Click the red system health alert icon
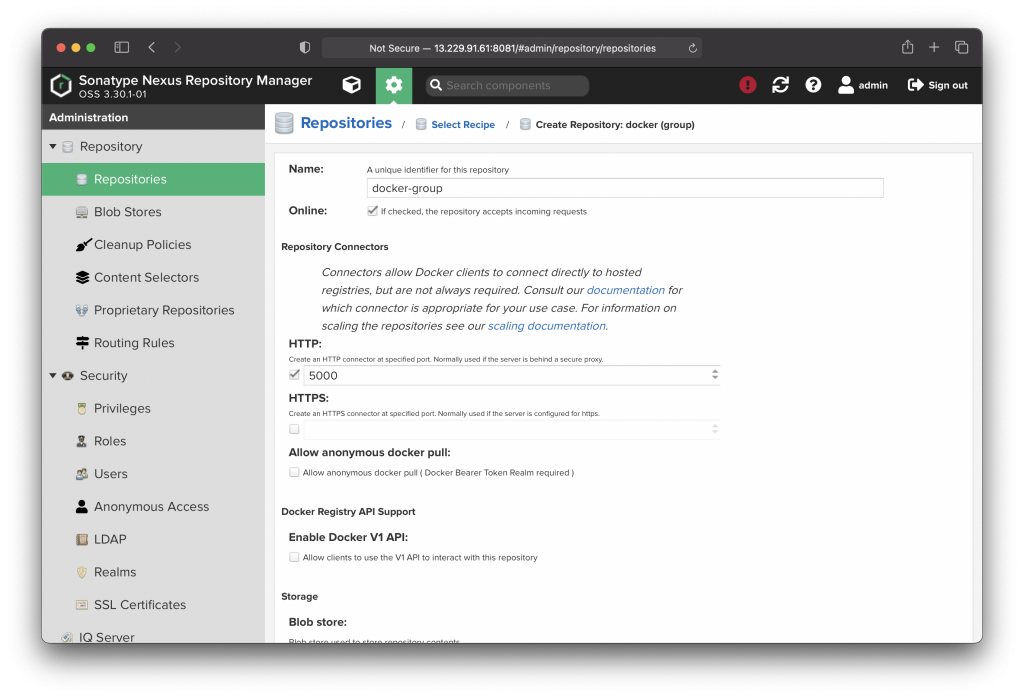 pos(747,85)
